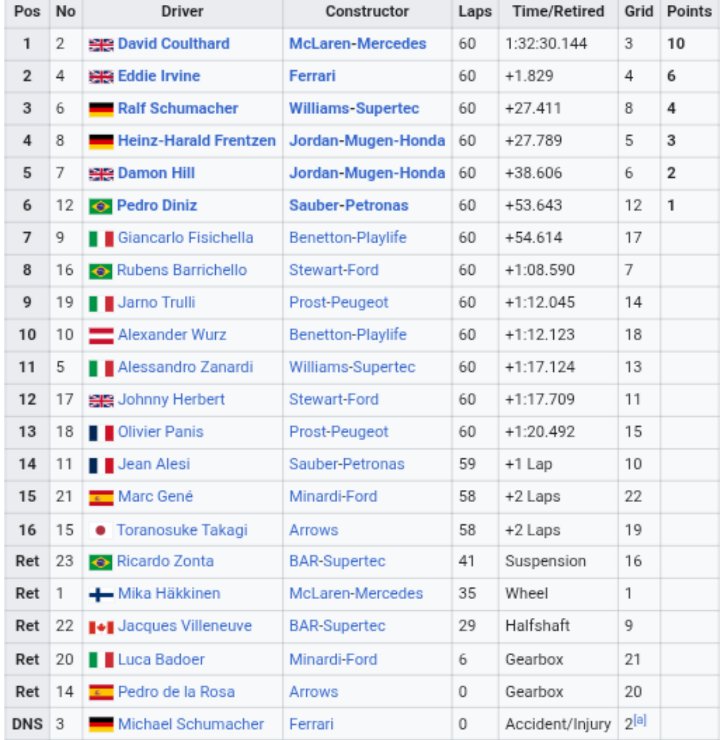Open footnote [a] beside grid position 2
The width and height of the screenshot is (720, 740).
coord(640,720)
